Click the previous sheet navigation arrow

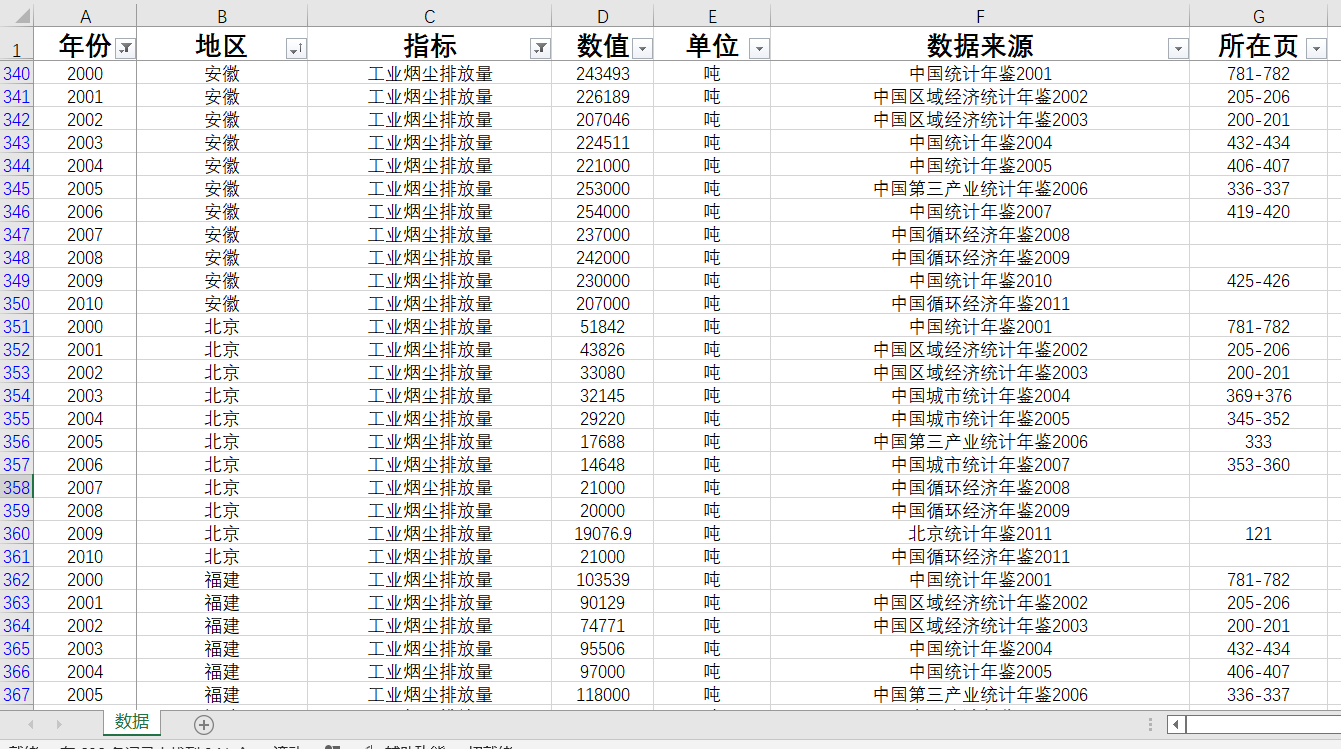coord(31,724)
